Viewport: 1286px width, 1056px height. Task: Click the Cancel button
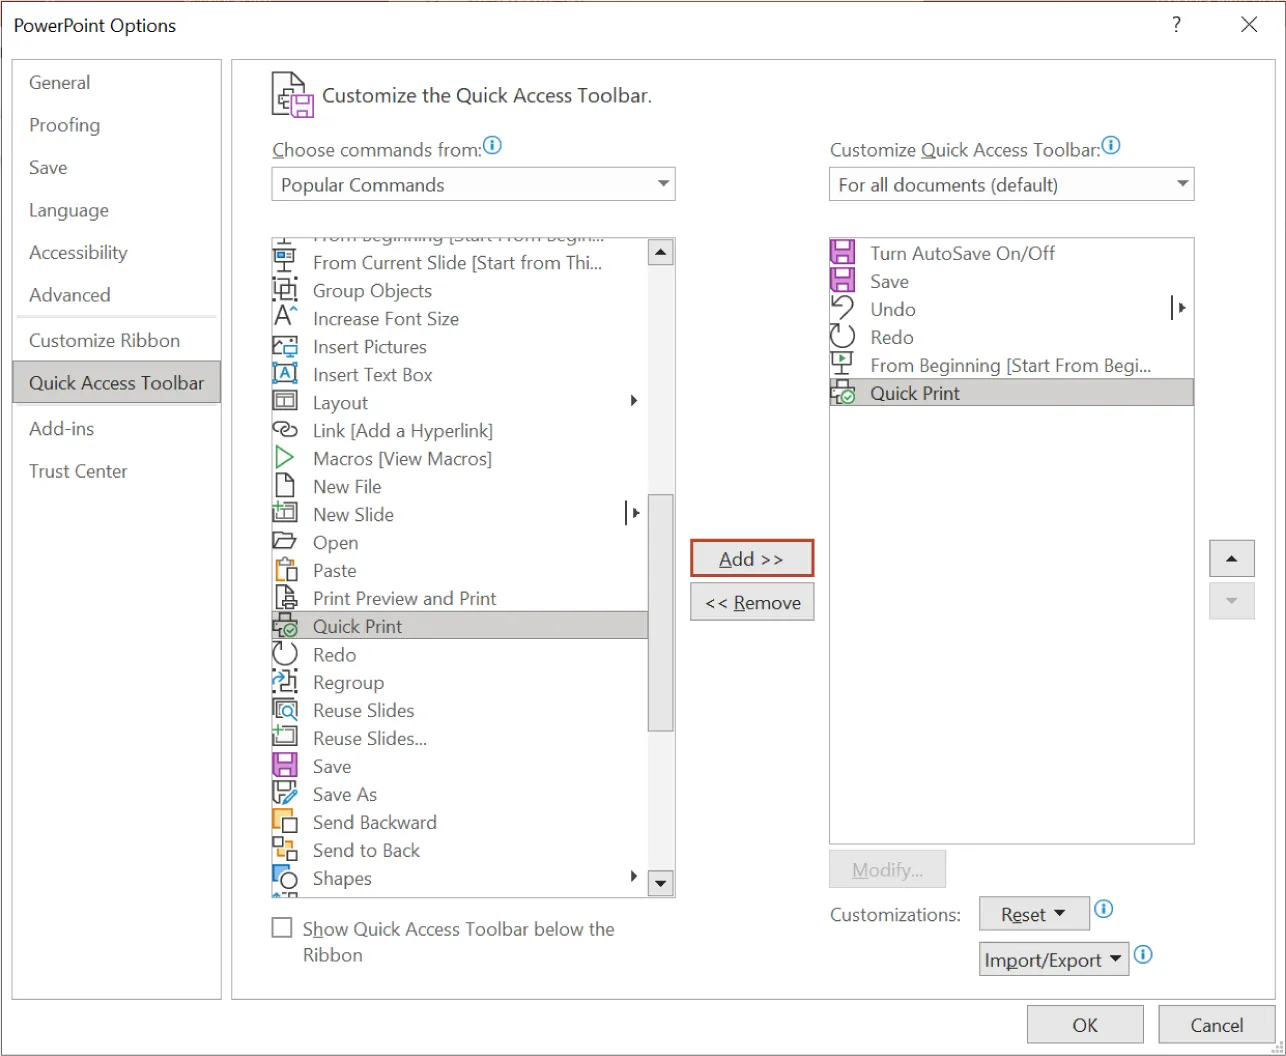pos(1215,1024)
